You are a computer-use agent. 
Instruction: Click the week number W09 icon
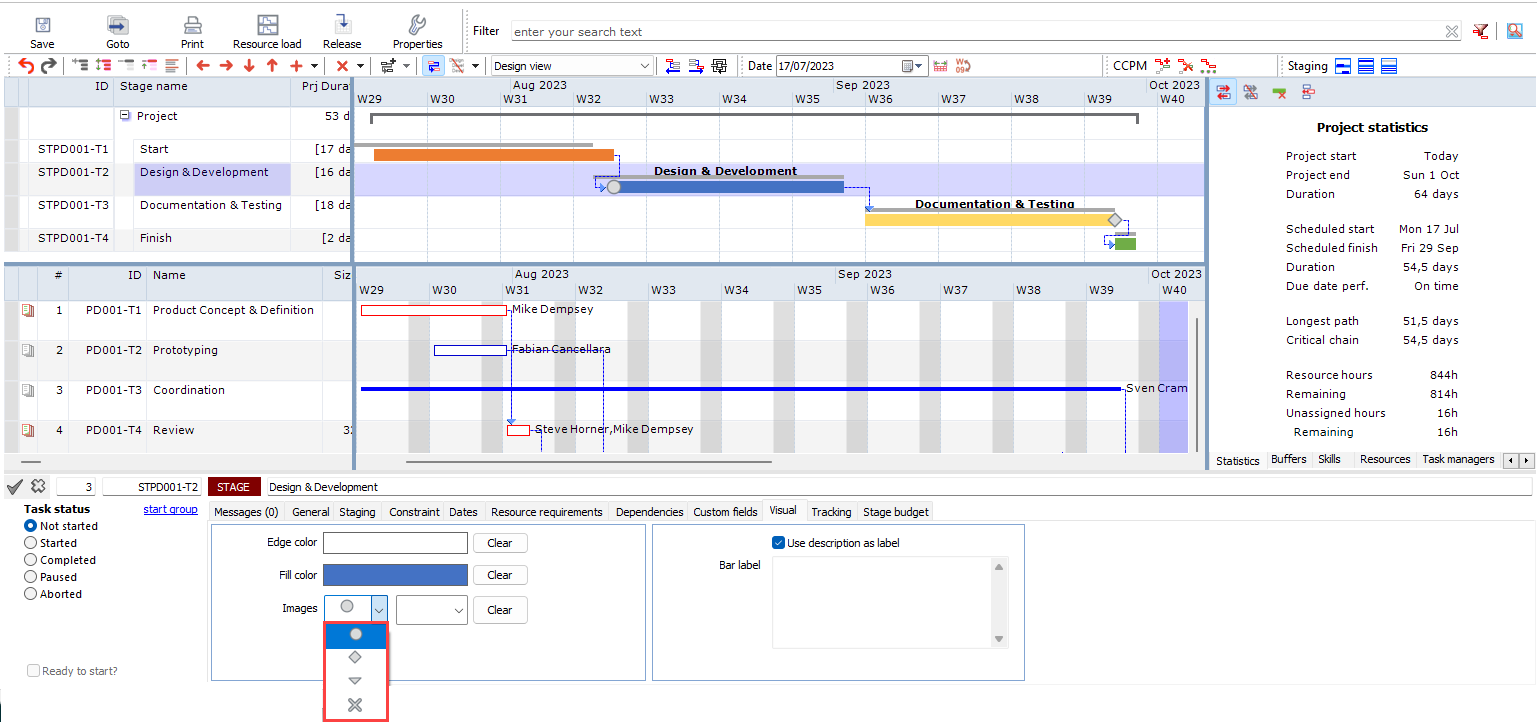pos(963,66)
